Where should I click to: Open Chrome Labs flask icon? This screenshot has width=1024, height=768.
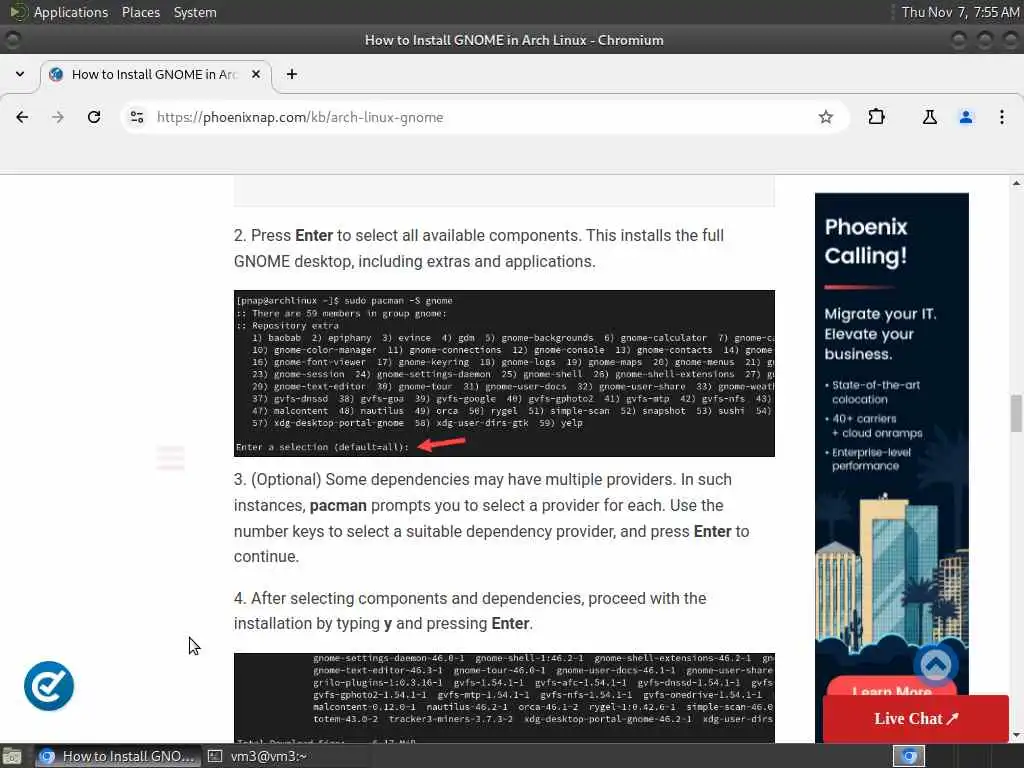pos(929,117)
